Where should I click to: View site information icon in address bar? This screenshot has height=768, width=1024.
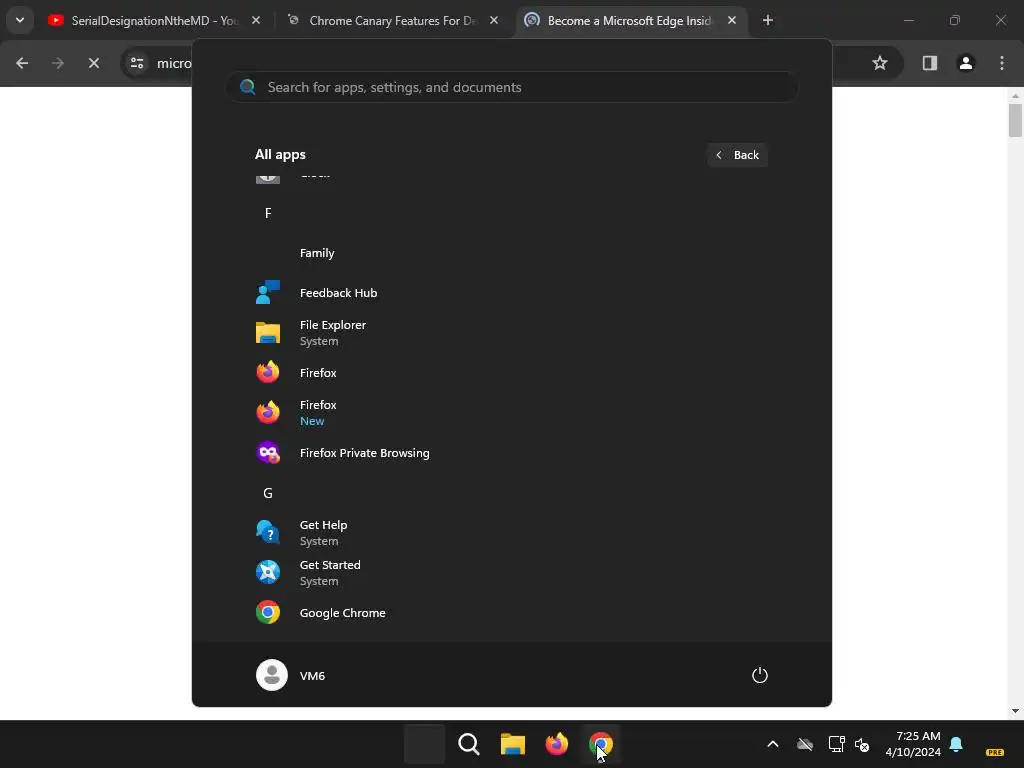(137, 63)
